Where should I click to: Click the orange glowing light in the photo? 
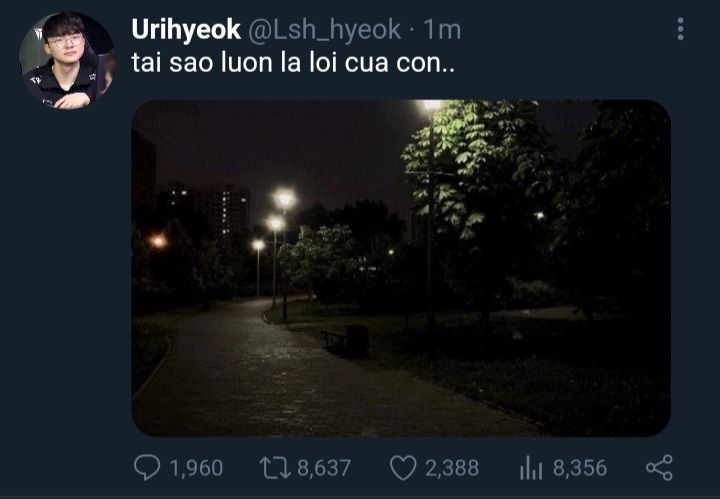click(x=158, y=241)
